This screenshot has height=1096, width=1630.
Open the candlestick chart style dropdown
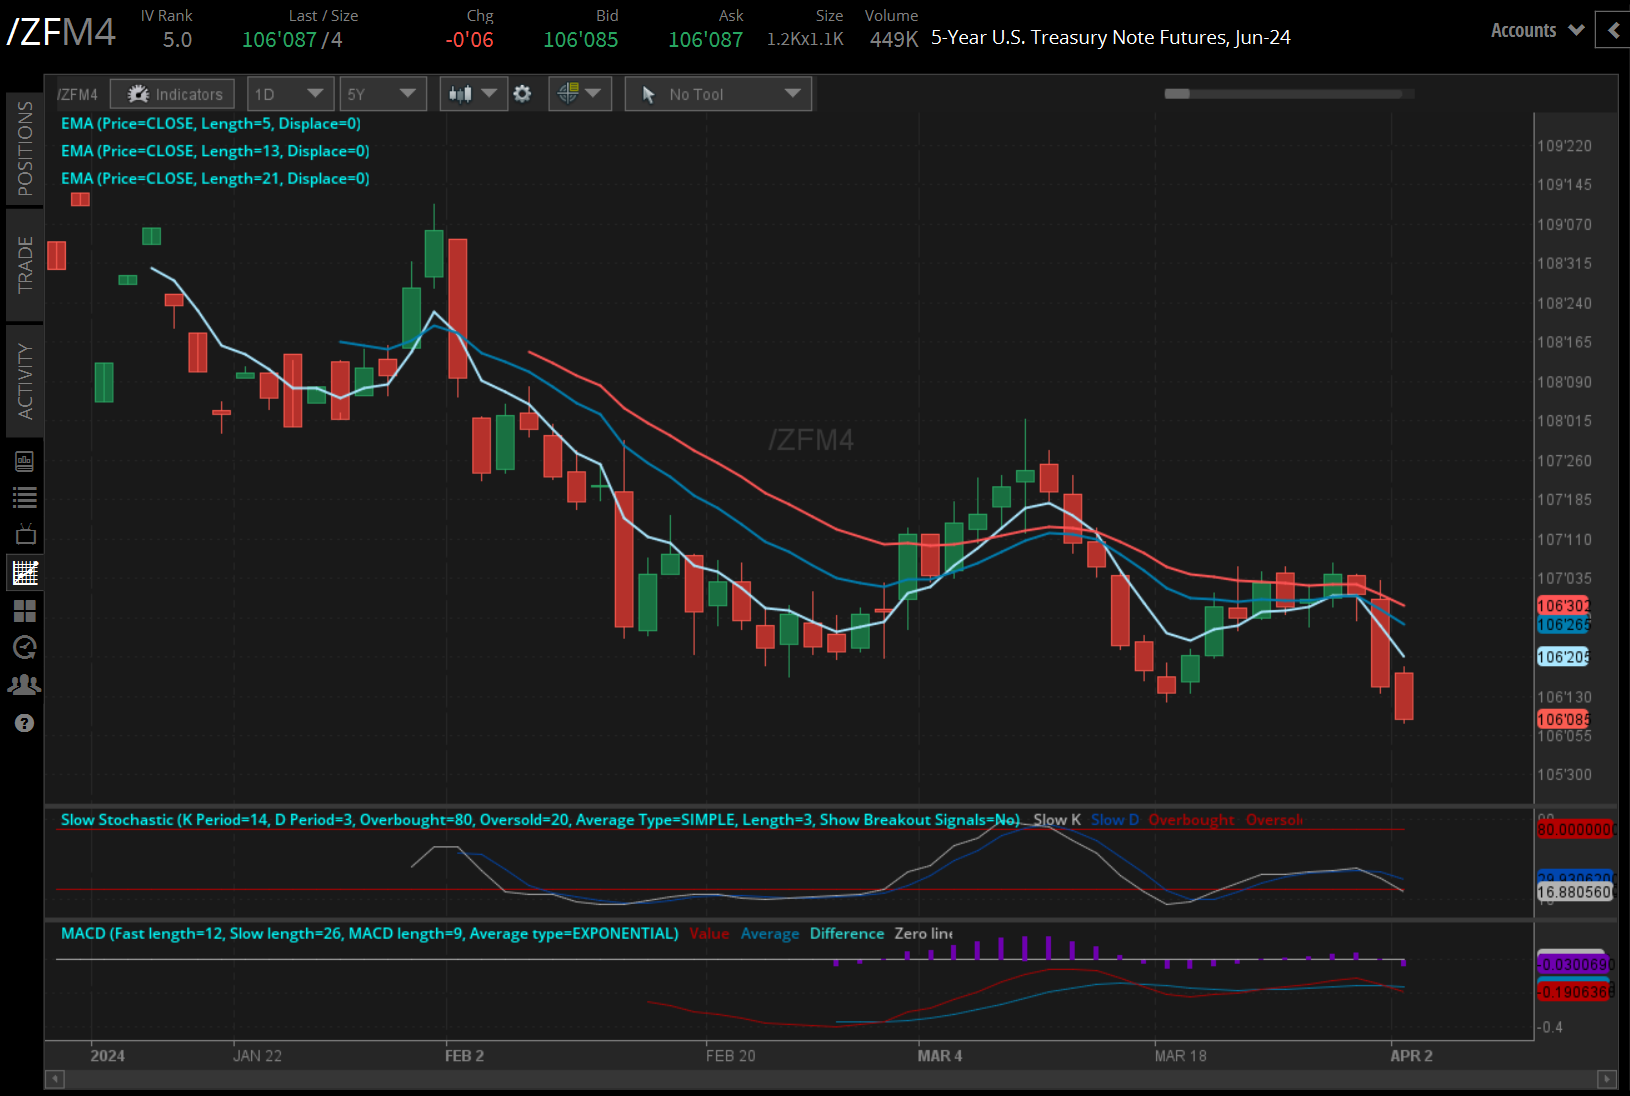473,94
